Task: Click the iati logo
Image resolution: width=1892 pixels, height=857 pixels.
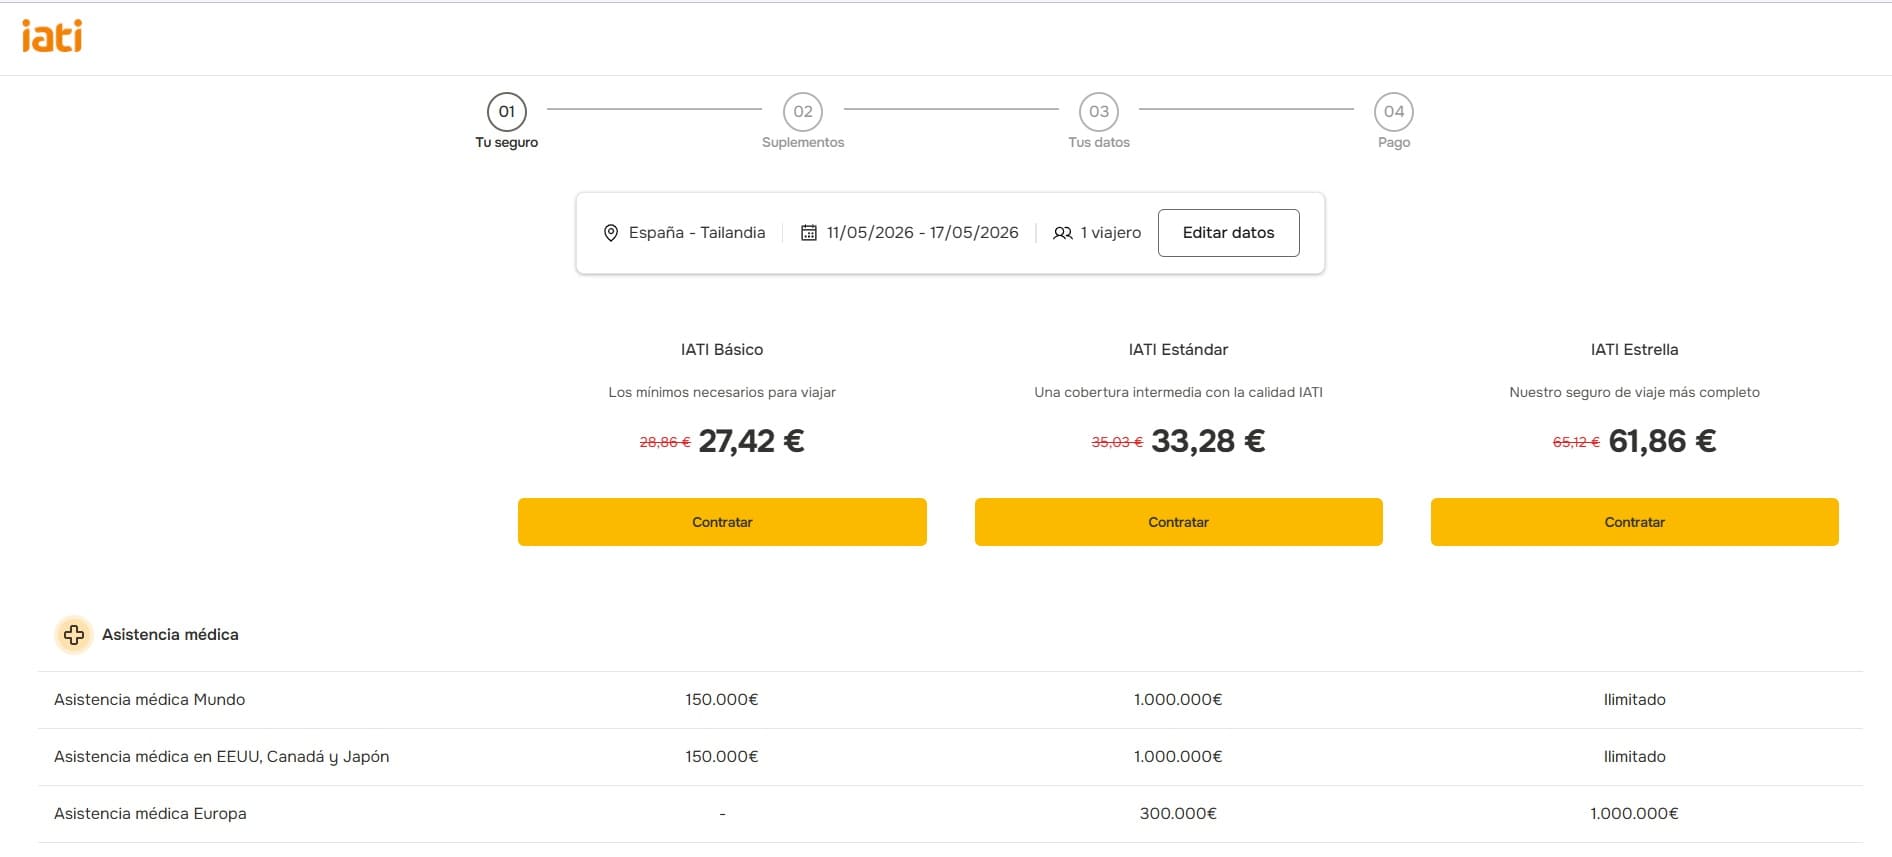Action: click(x=52, y=36)
